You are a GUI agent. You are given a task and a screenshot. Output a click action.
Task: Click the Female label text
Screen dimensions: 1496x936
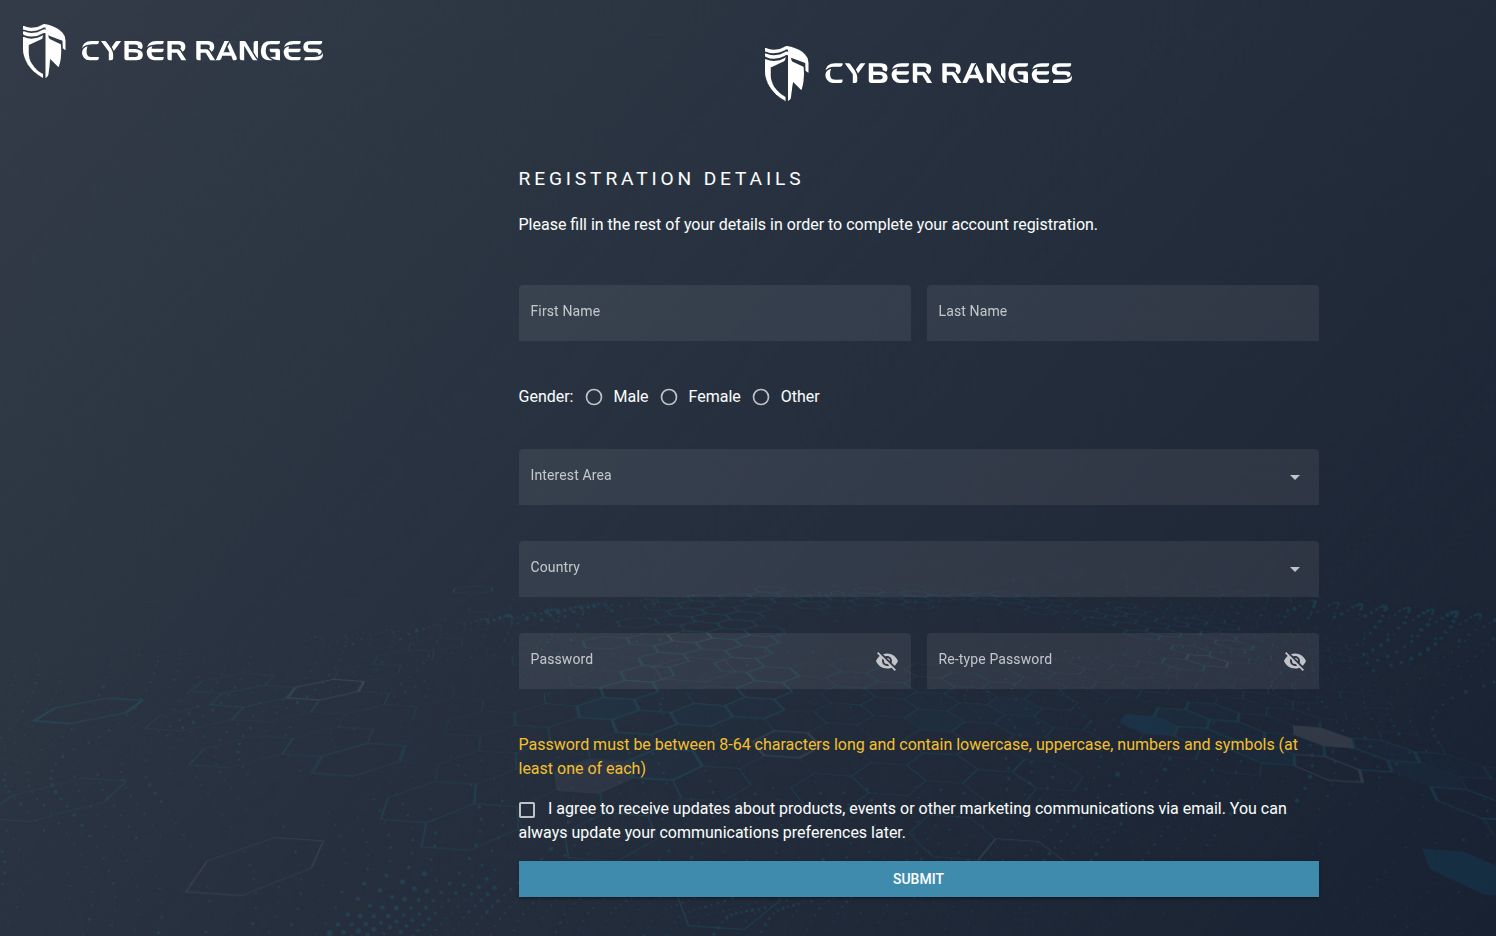714,397
